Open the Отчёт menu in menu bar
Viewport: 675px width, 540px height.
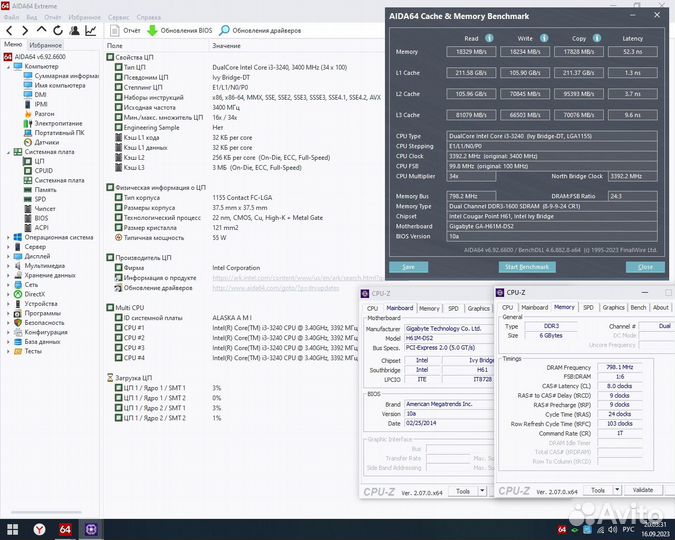[x=53, y=17]
